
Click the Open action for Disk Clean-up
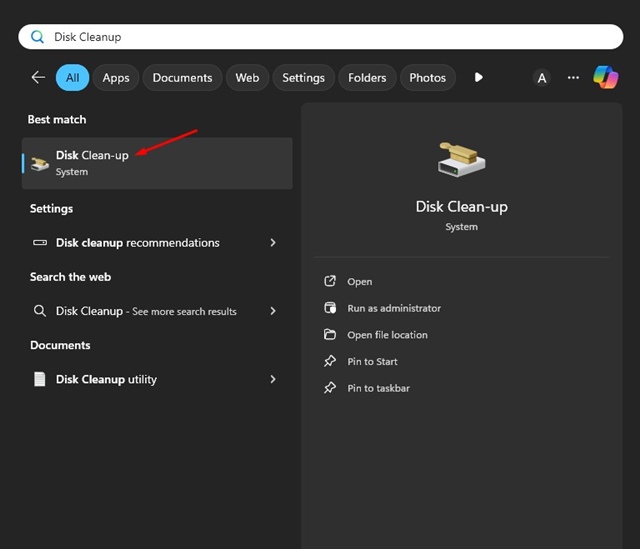(359, 282)
